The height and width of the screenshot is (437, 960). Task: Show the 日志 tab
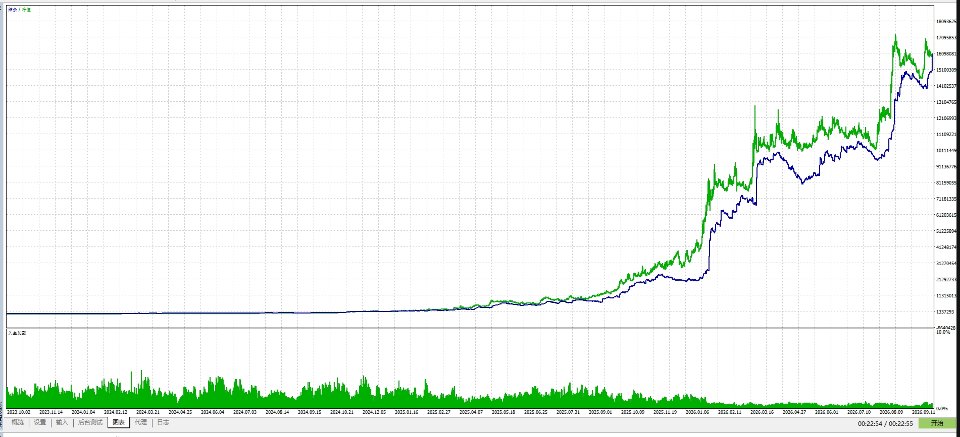pos(163,422)
